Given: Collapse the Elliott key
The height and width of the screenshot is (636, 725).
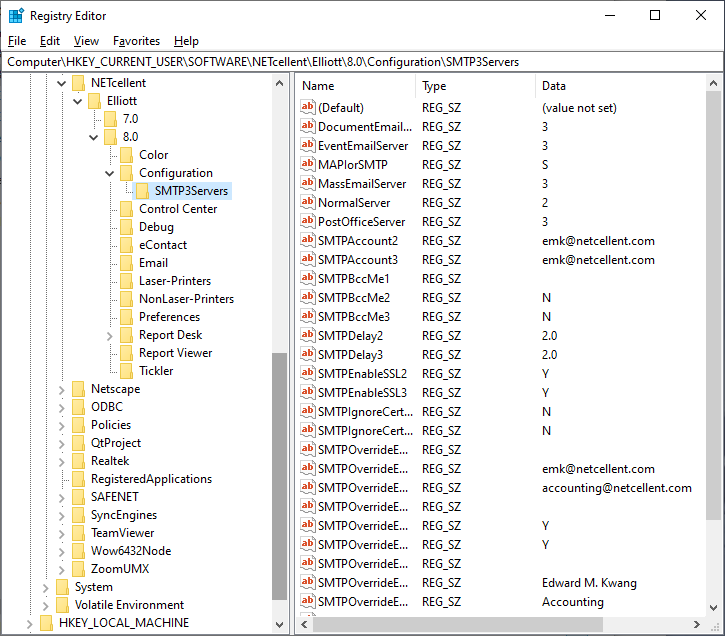Looking at the screenshot, I should click(x=78, y=101).
